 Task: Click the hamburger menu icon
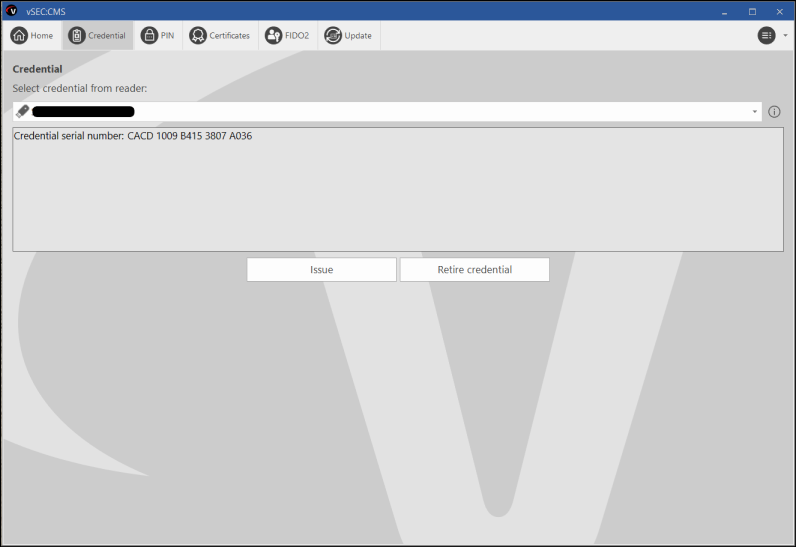click(767, 36)
